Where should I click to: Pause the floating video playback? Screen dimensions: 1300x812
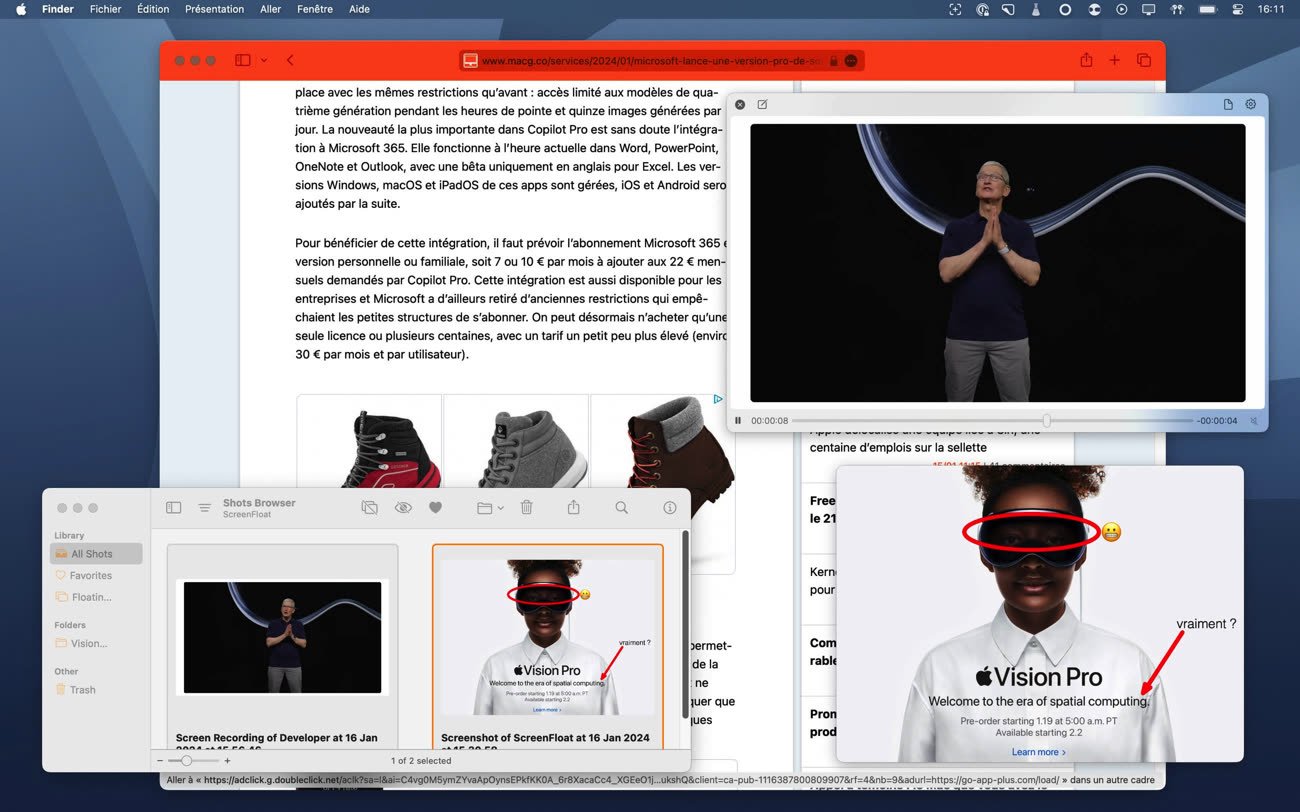pos(738,421)
